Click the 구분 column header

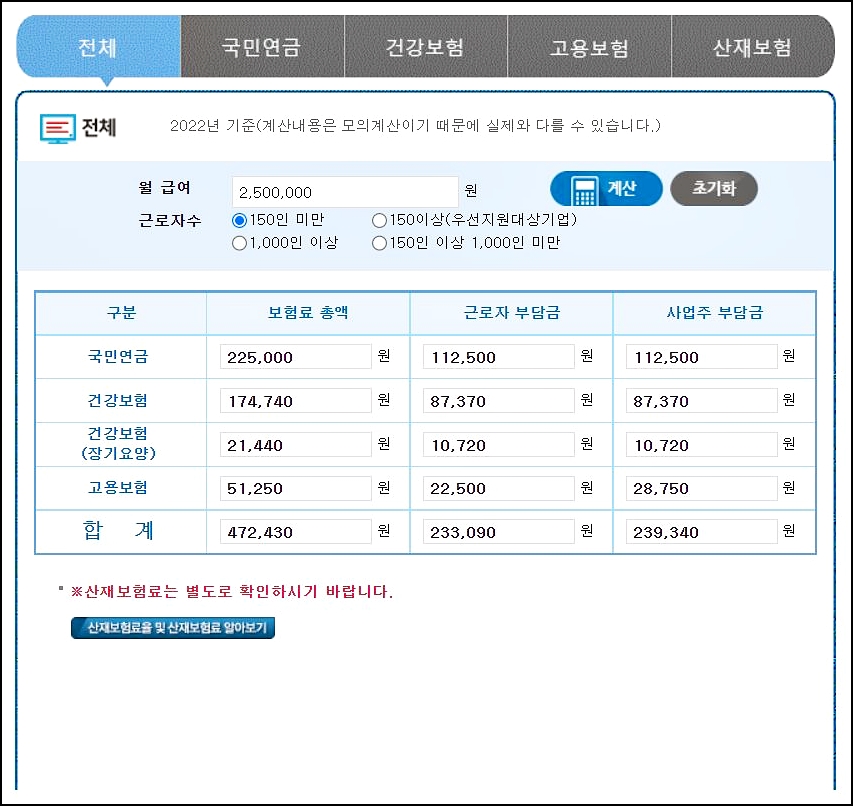coord(121,313)
